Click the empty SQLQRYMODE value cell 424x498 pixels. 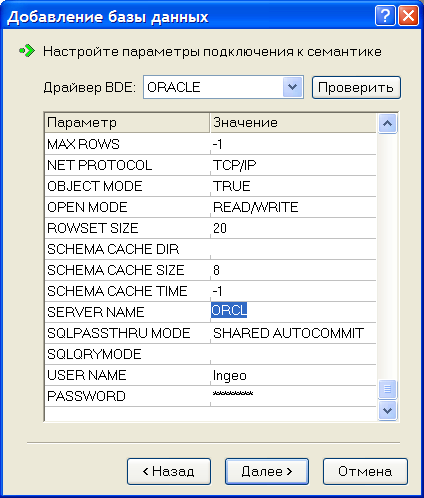pyautogui.click(x=293, y=354)
